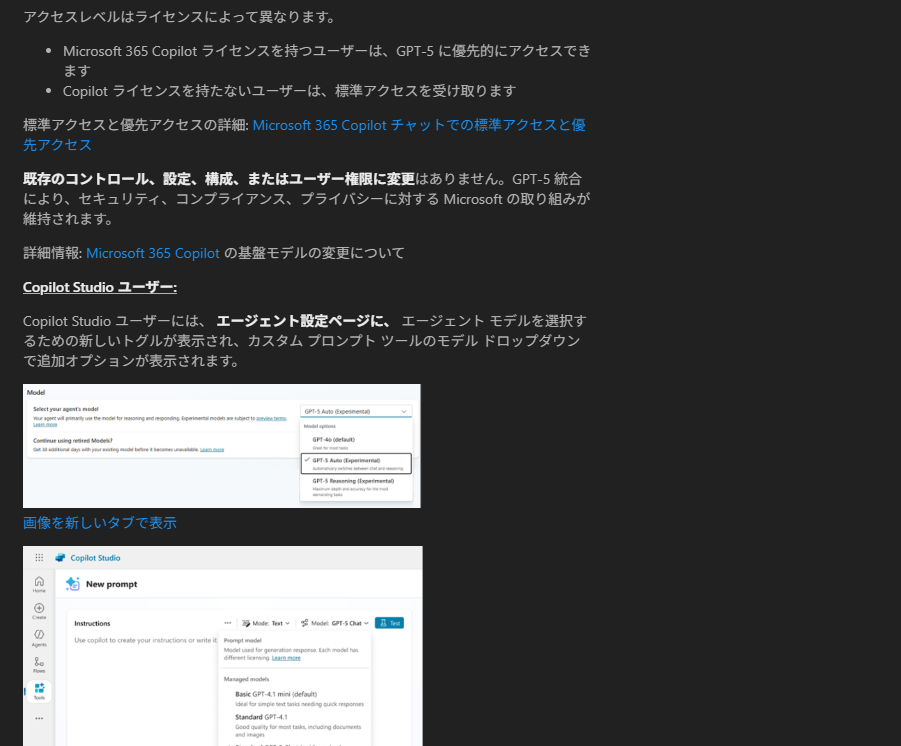The image size is (901, 746).
Task: Click the New prompt title text
Action: [x=111, y=584]
